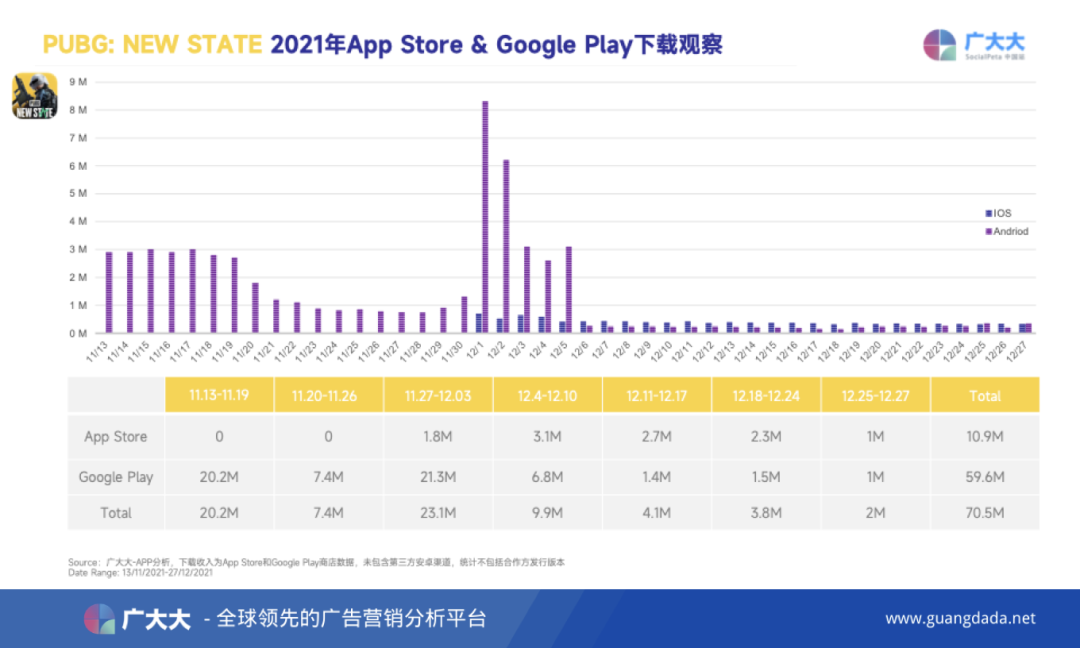
Task: Click the 2.7M App Store cell
Action: pyautogui.click(x=656, y=437)
